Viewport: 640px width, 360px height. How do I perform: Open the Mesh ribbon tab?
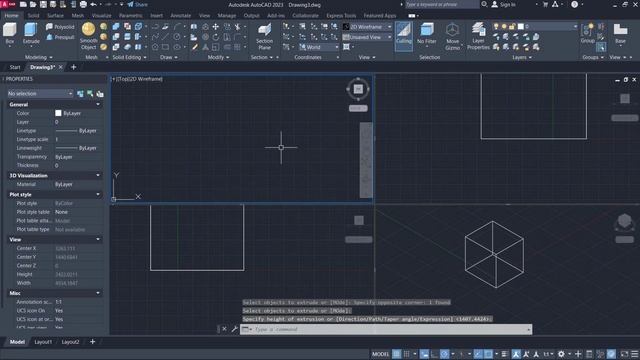(78, 16)
